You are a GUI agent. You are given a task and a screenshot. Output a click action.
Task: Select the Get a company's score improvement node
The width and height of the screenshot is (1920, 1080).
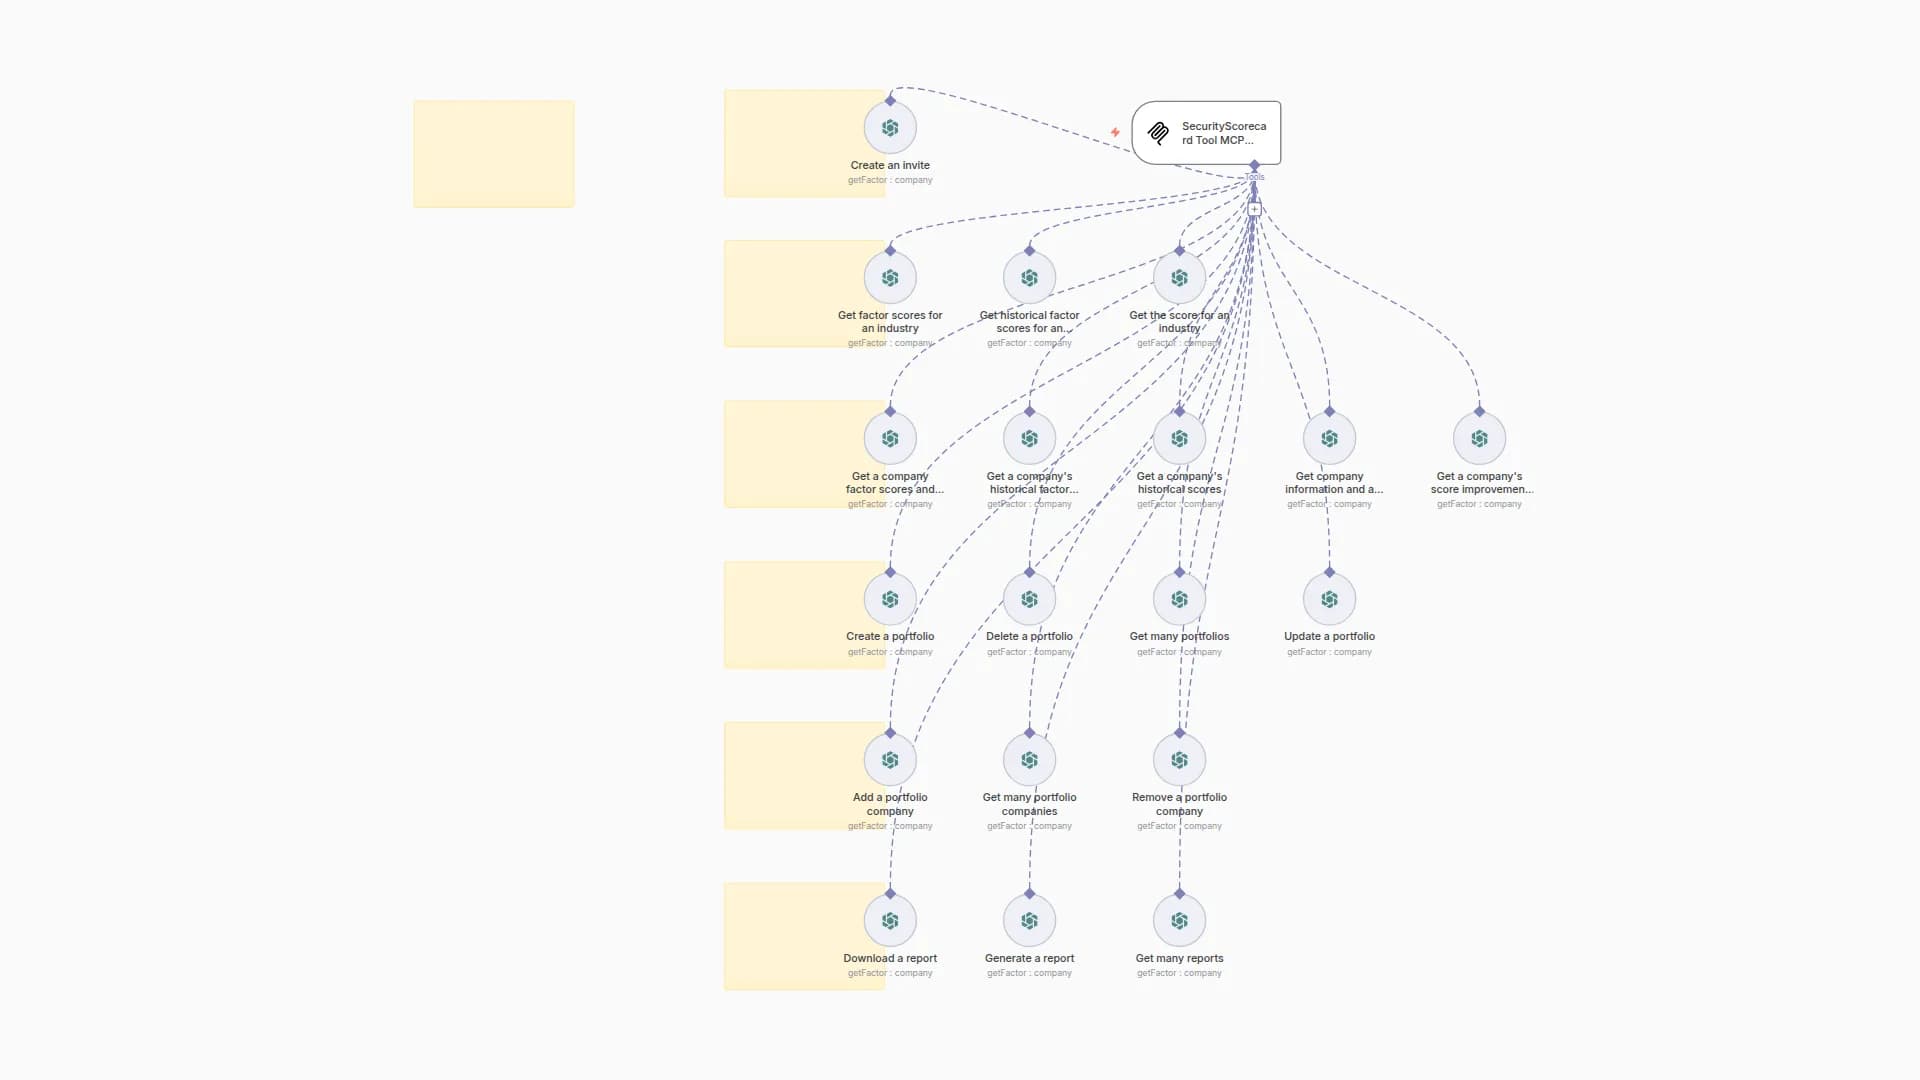(1479, 438)
